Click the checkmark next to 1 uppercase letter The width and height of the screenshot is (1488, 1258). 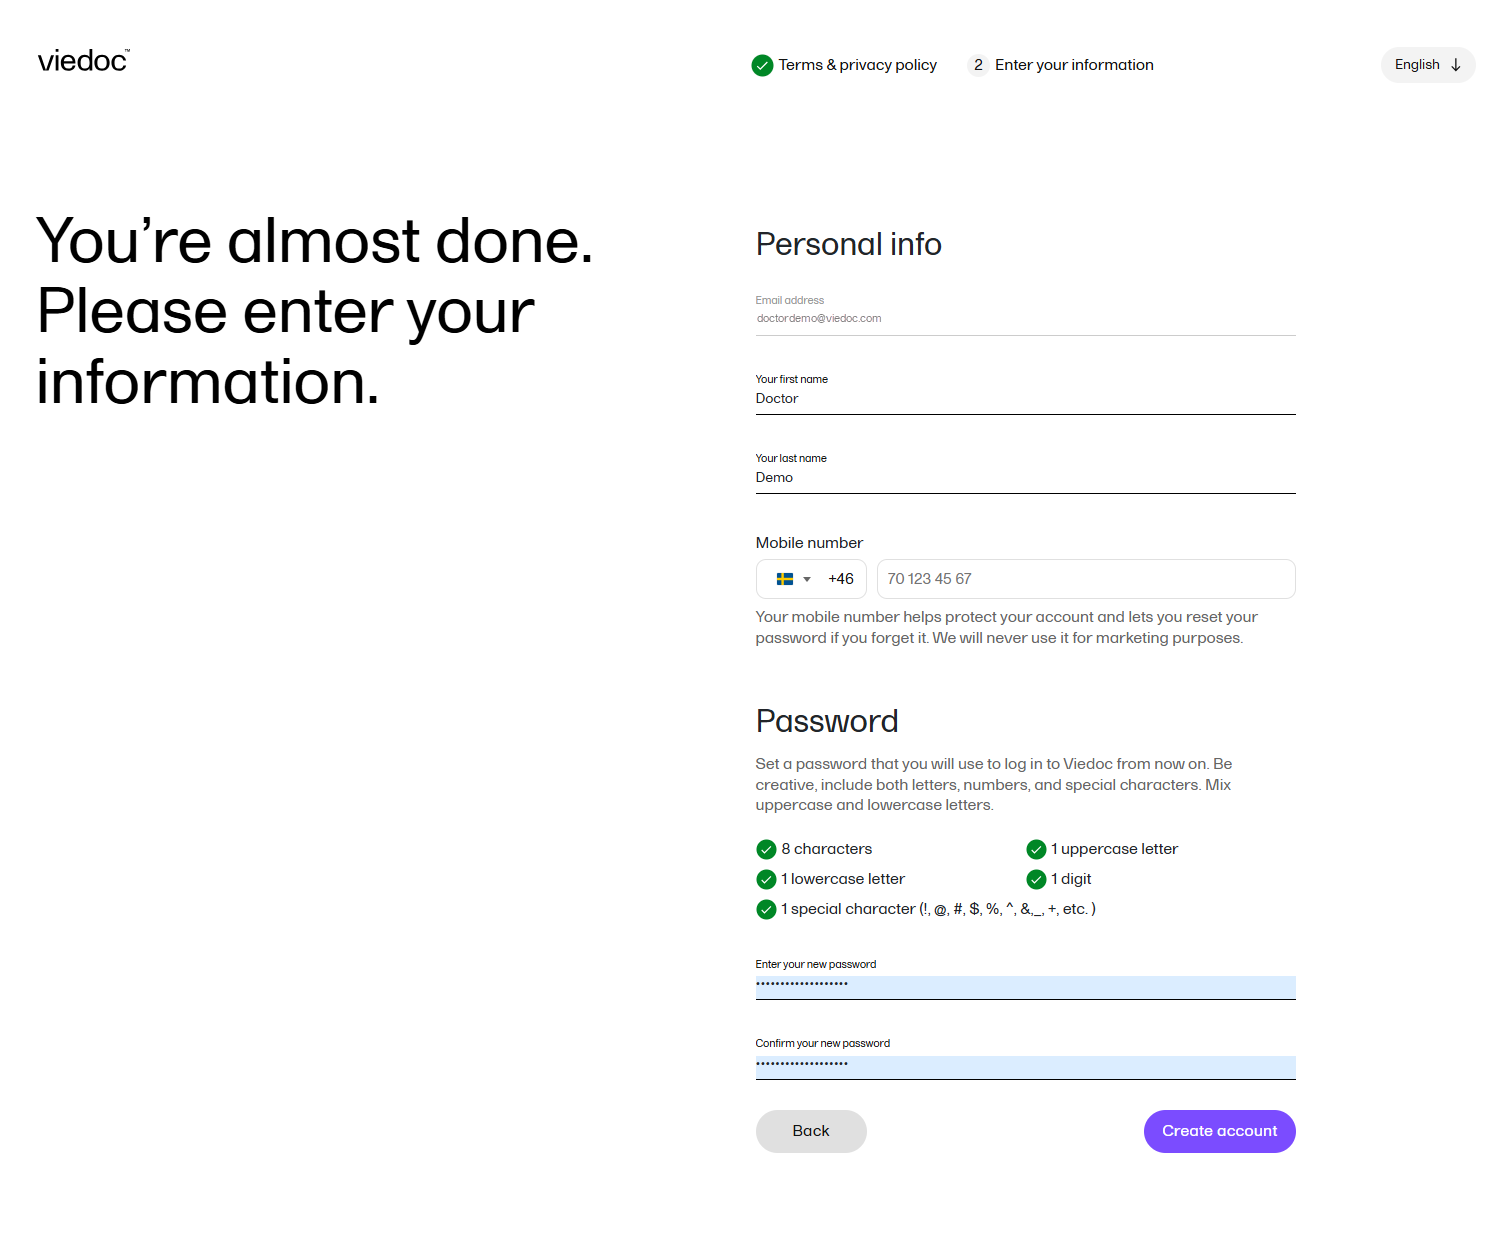click(x=1036, y=849)
